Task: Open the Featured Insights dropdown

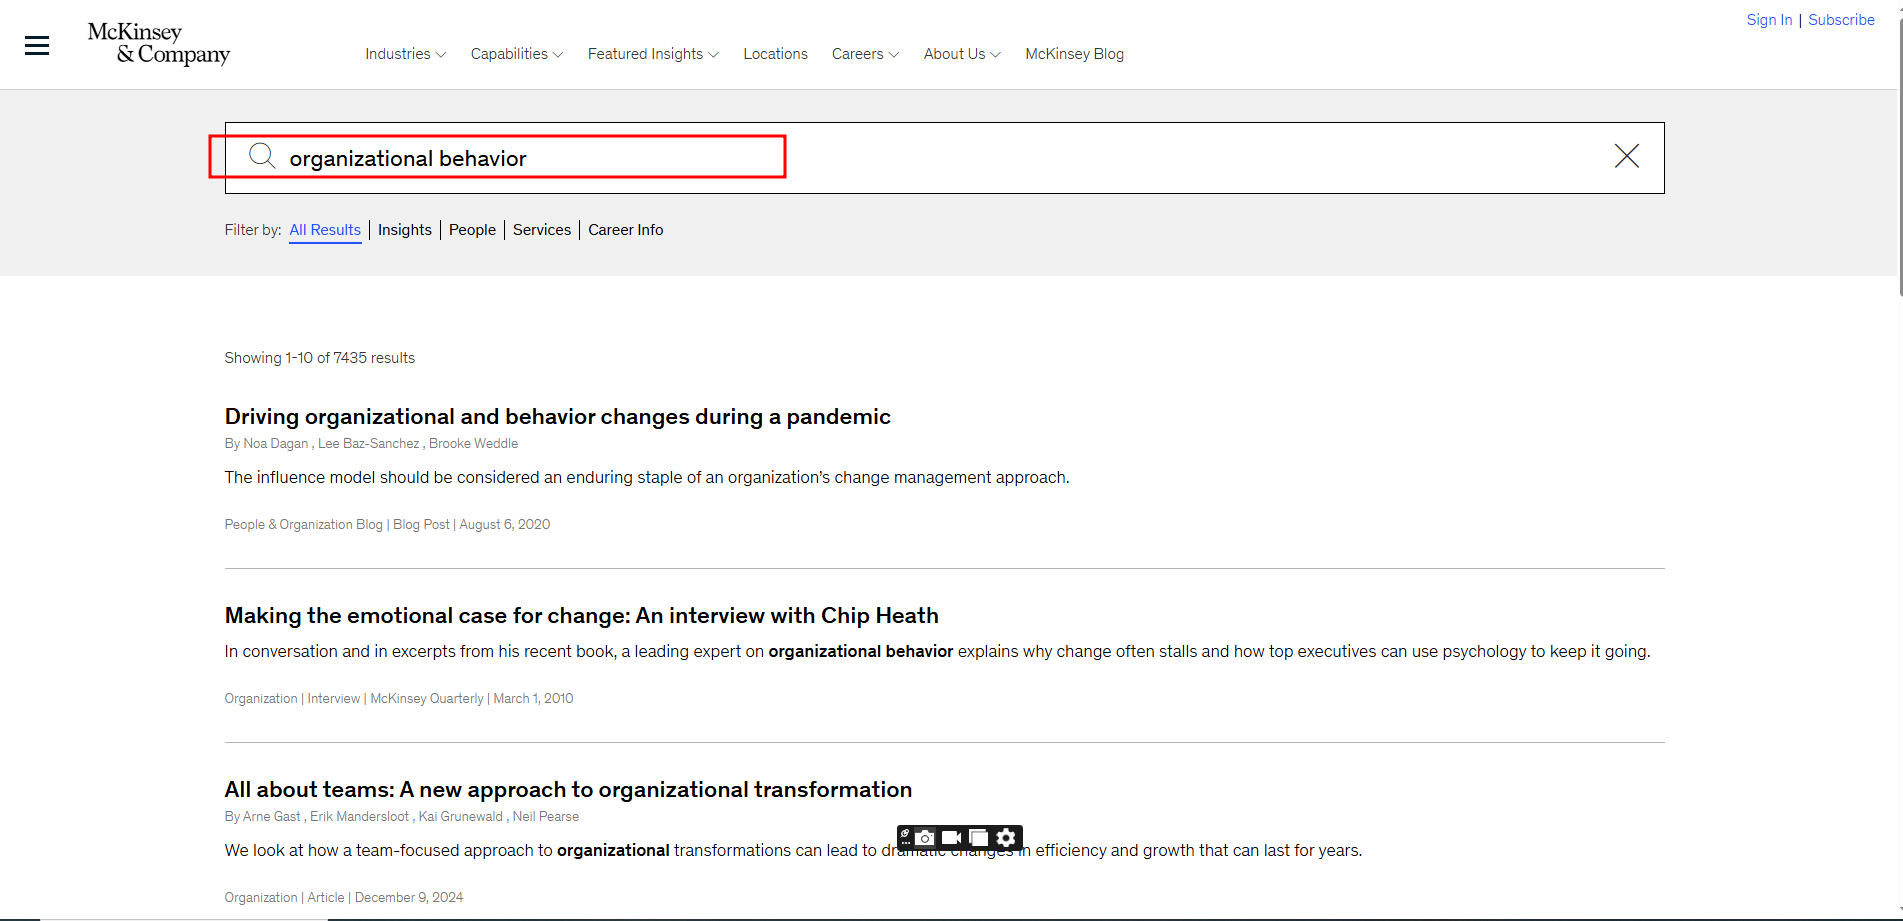Action: (x=653, y=54)
